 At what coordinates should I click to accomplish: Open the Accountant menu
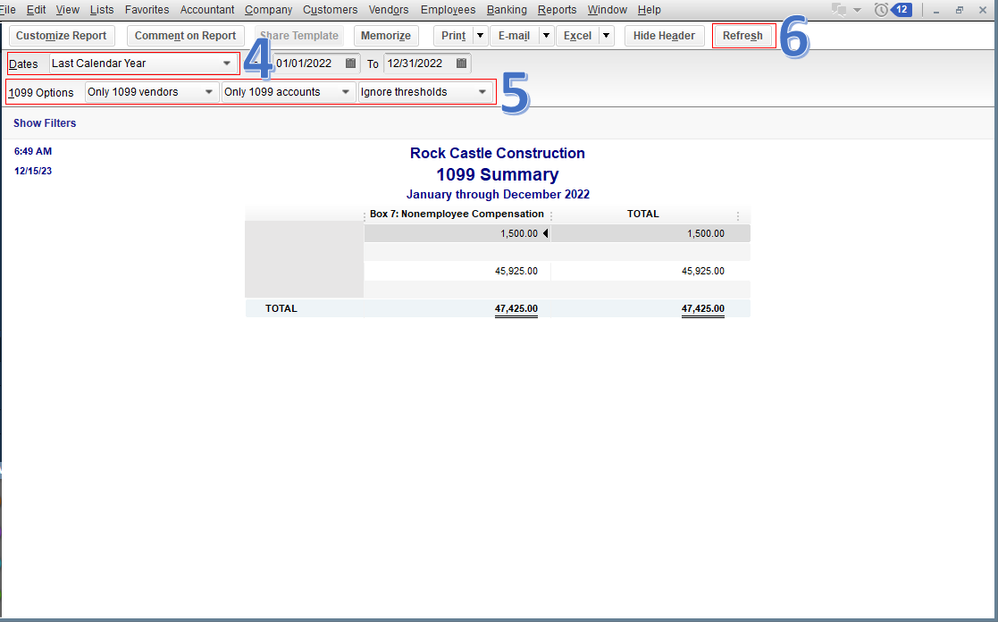click(x=207, y=10)
